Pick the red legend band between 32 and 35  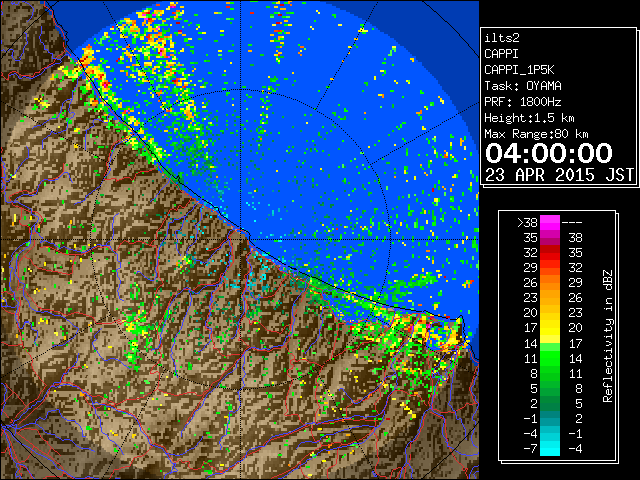point(550,253)
